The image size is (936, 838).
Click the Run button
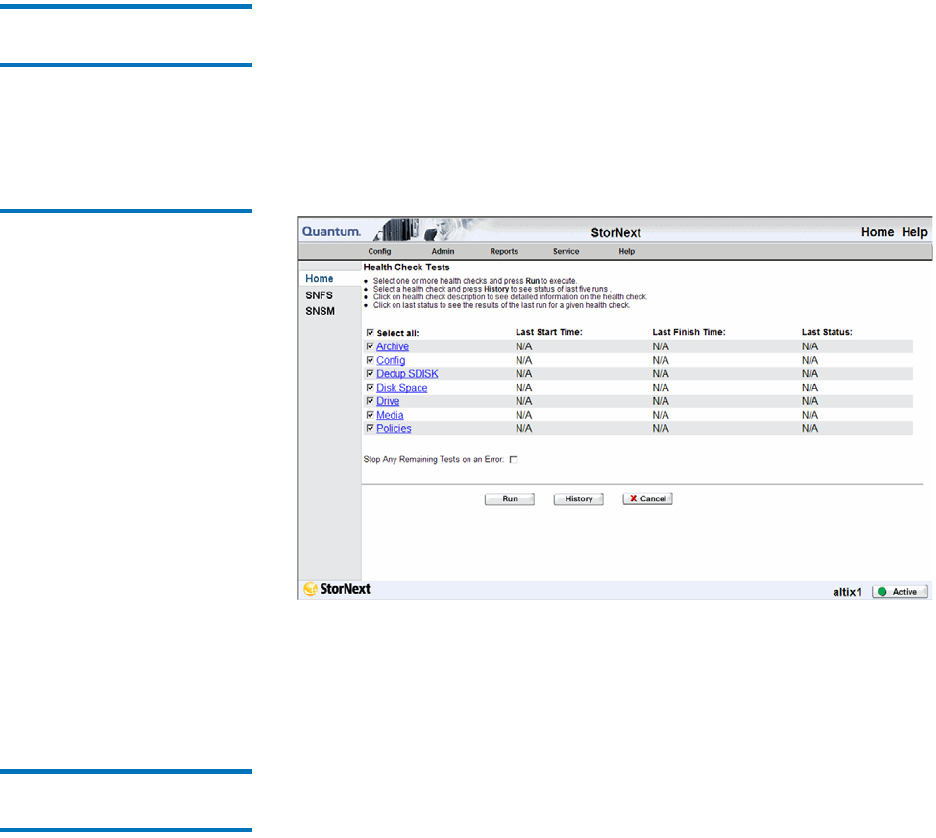pyautogui.click(x=510, y=499)
